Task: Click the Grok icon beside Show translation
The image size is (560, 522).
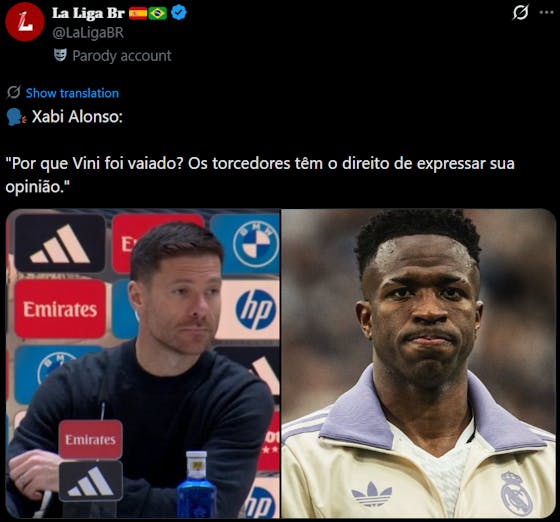Action: (14, 92)
